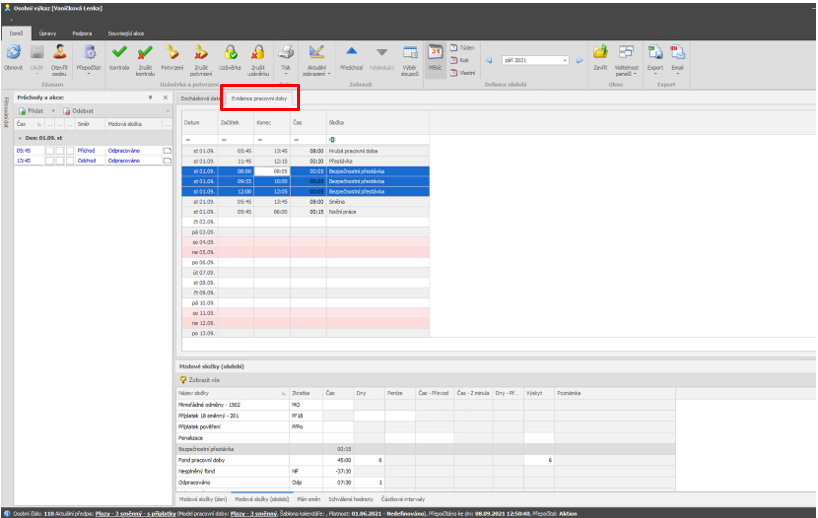818x518 pixels.
Task: Click the Uzávěrka padlock icon
Action: click(230, 52)
